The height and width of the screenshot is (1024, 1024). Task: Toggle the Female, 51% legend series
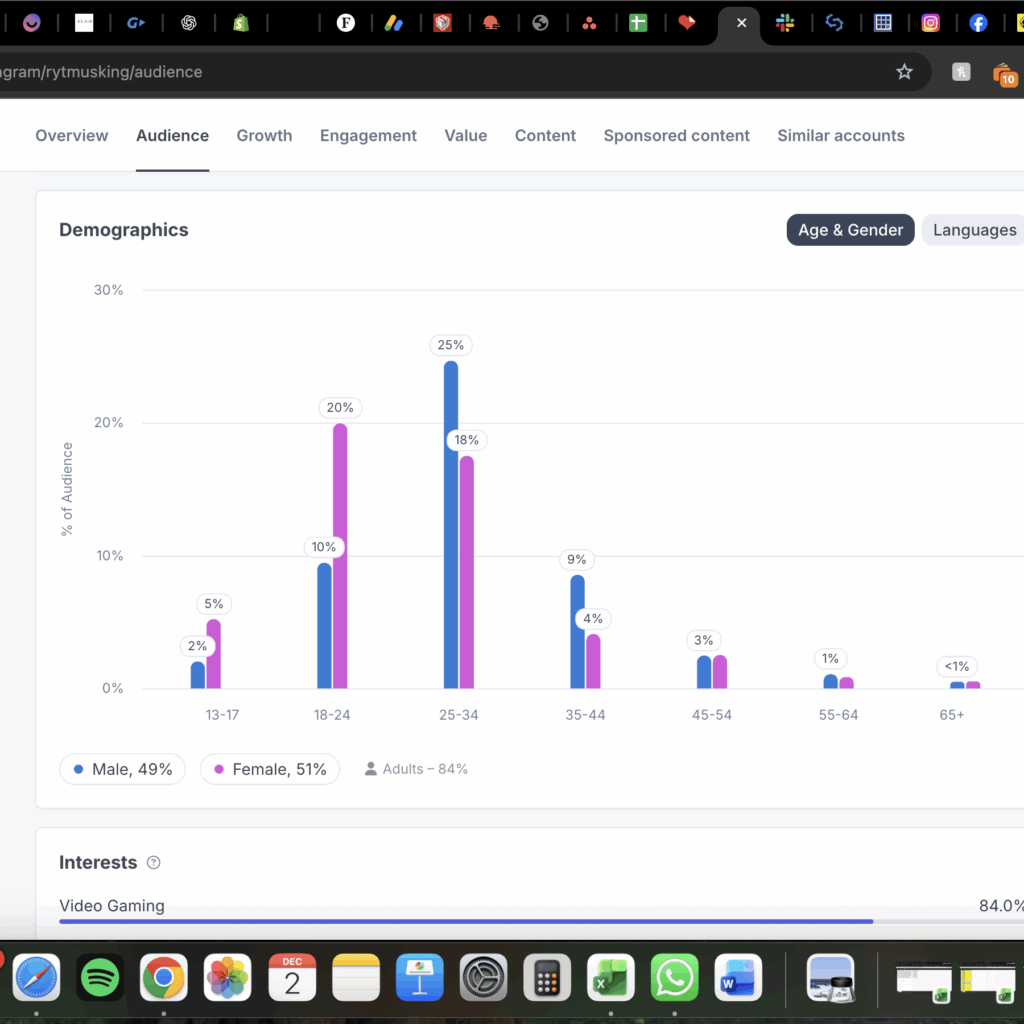point(269,769)
